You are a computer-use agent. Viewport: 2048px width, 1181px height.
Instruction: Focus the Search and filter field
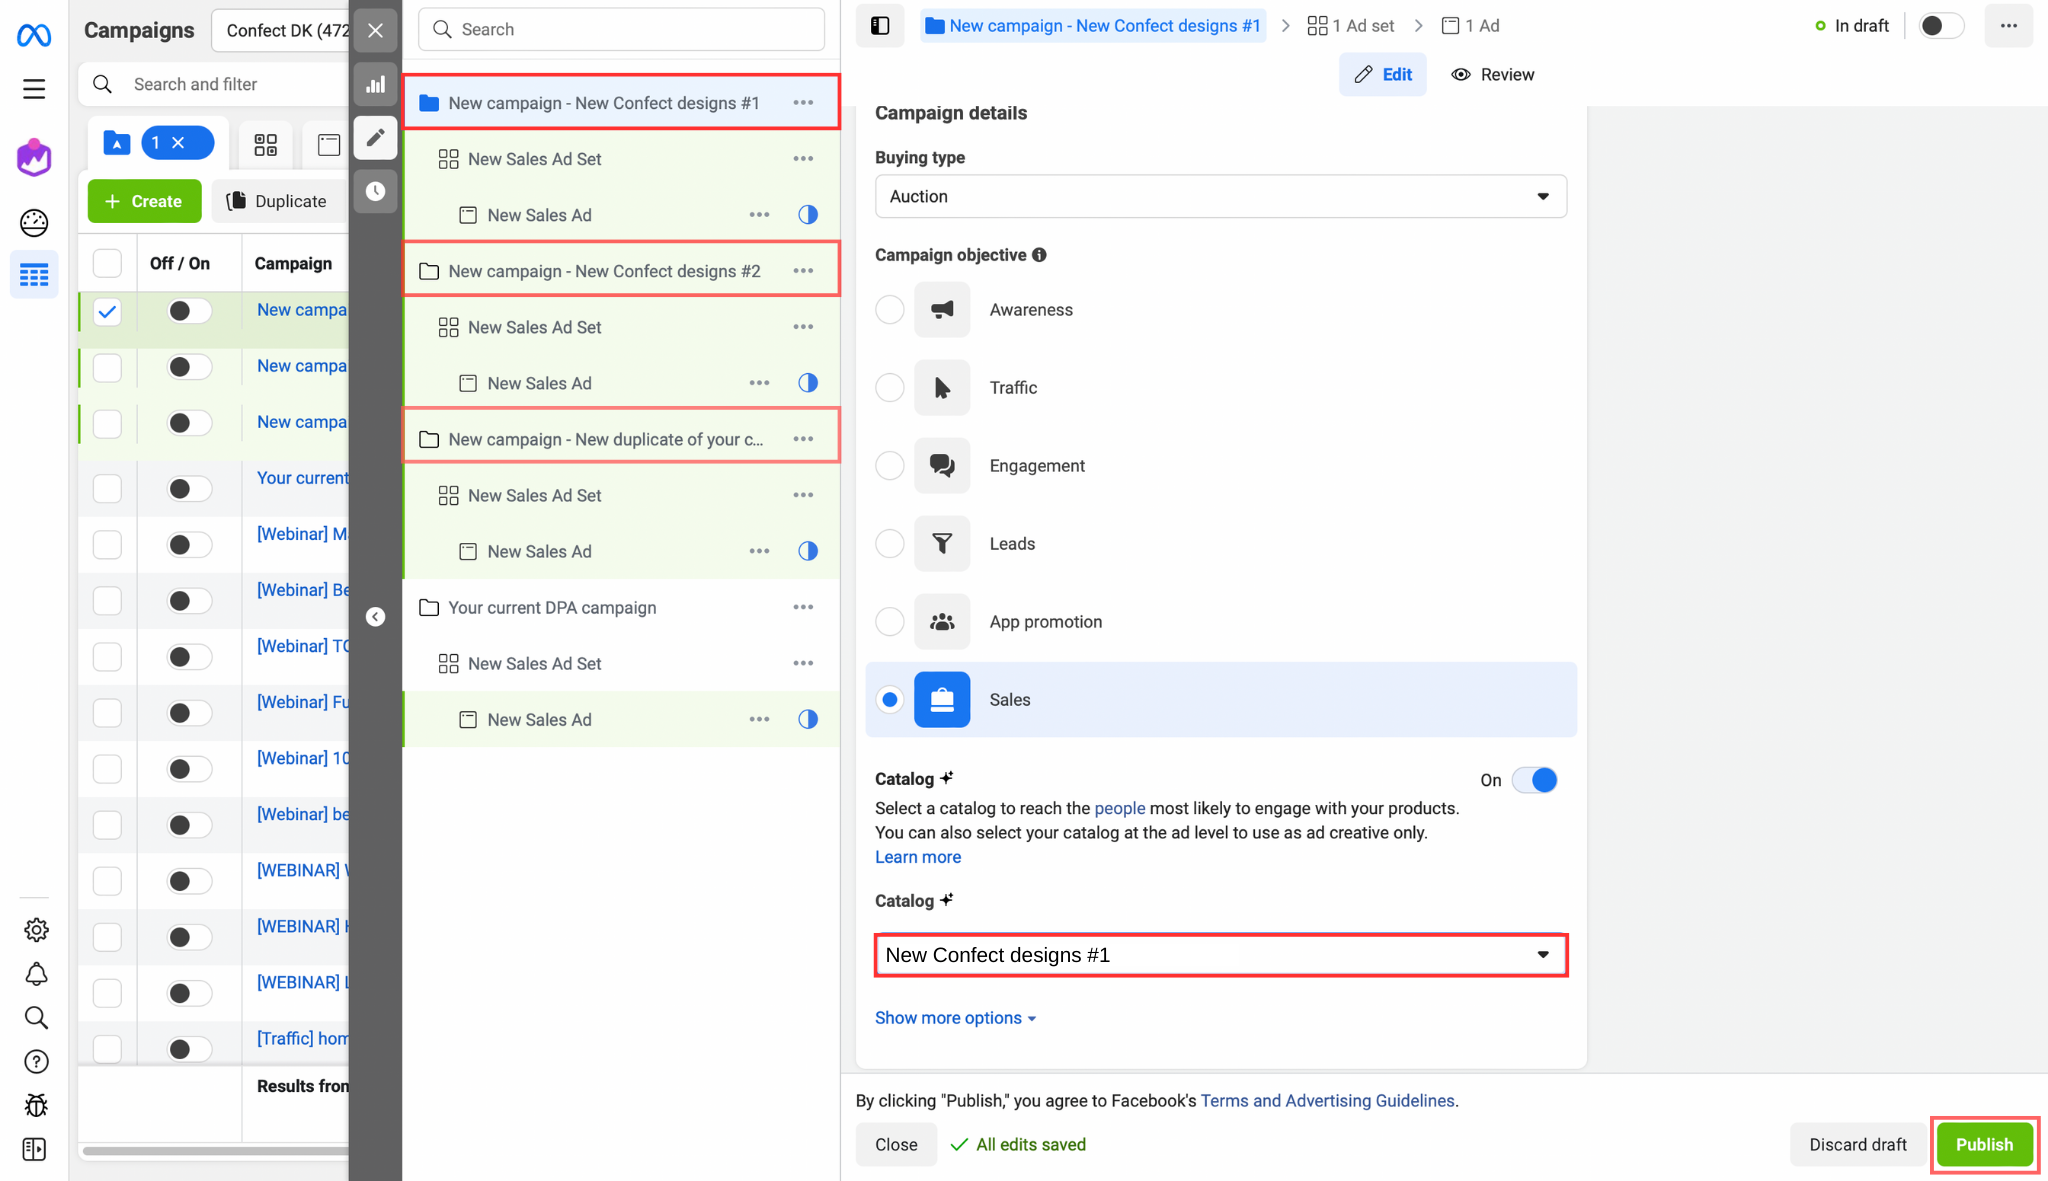tap(215, 85)
